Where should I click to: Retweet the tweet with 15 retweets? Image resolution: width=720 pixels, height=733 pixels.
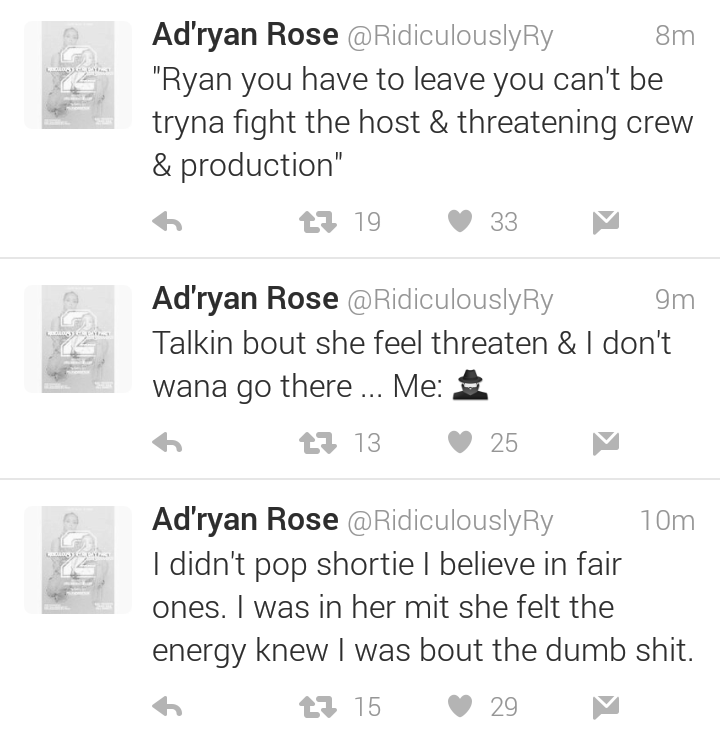[x=318, y=707]
